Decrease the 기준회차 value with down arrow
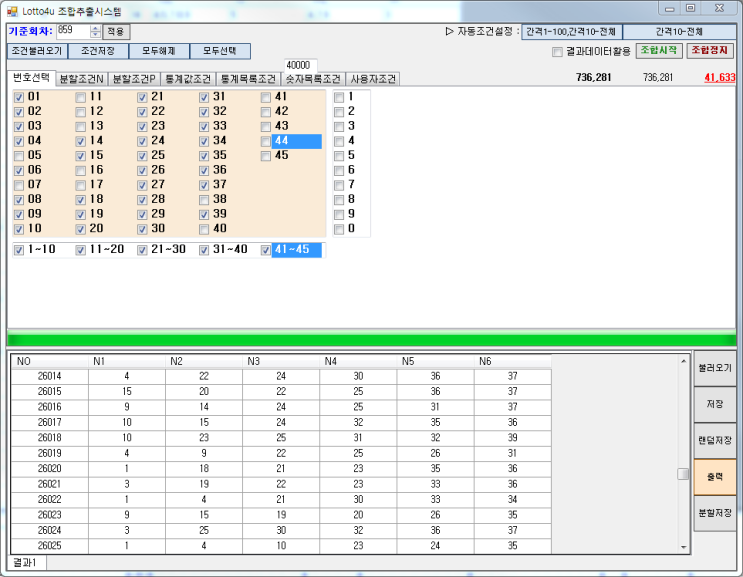This screenshot has width=743, height=577. pos(95,35)
